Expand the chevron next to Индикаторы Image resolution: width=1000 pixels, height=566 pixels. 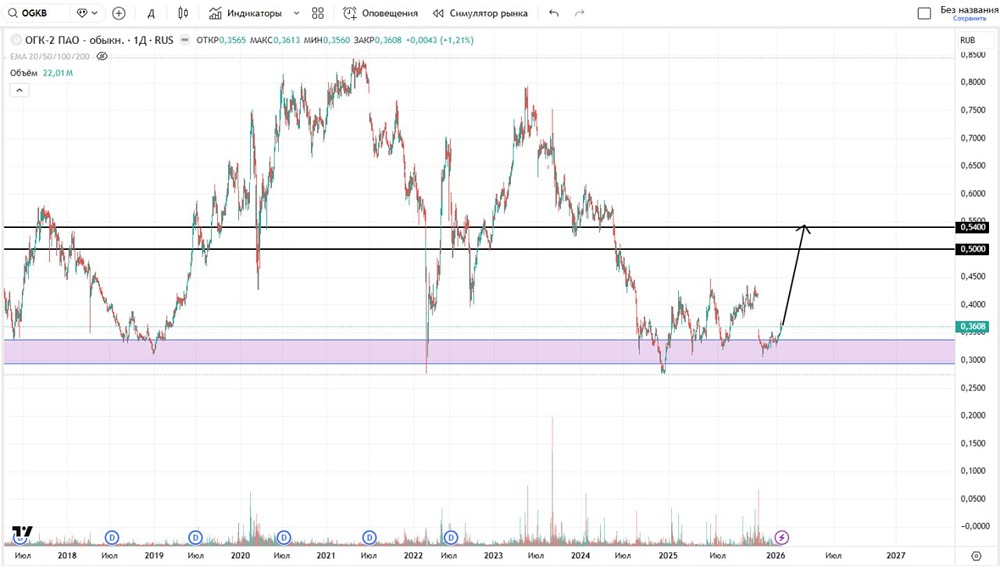pyautogui.click(x=296, y=13)
